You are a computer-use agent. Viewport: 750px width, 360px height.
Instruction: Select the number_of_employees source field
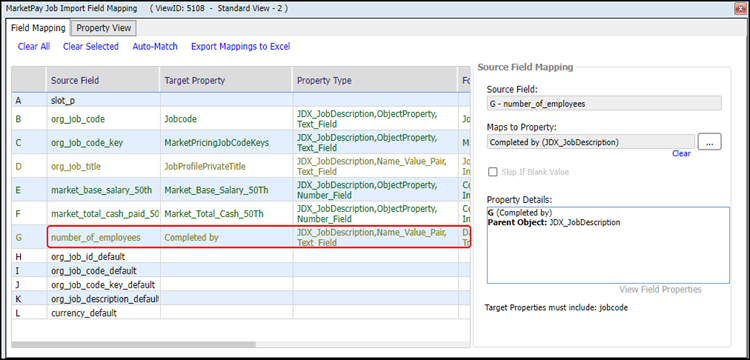coord(103,237)
